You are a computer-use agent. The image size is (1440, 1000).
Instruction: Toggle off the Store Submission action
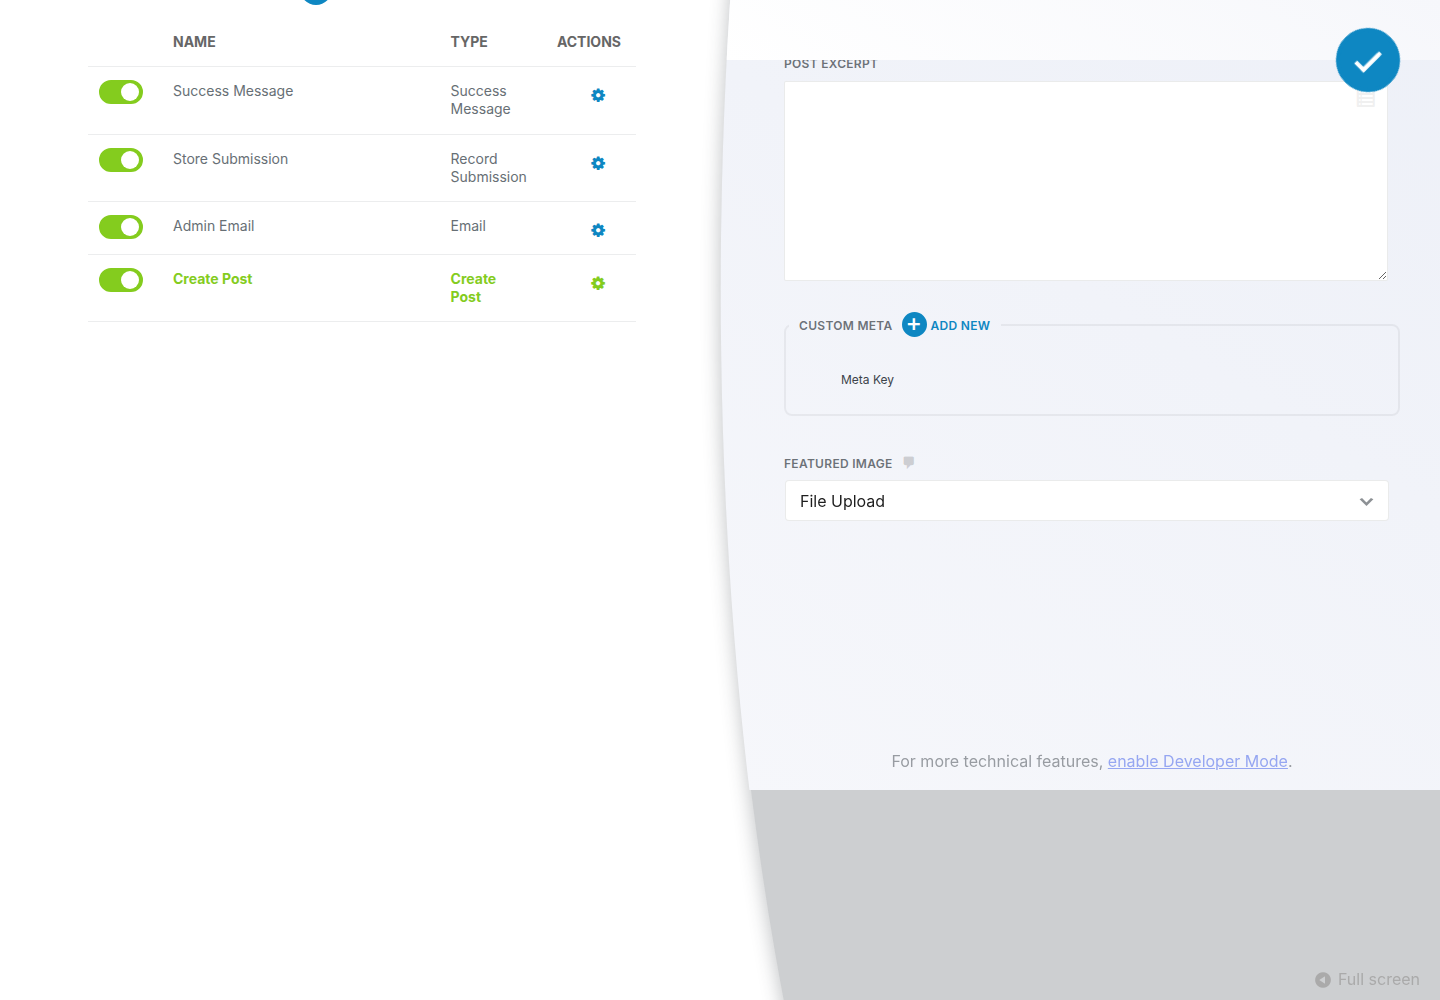tap(121, 160)
